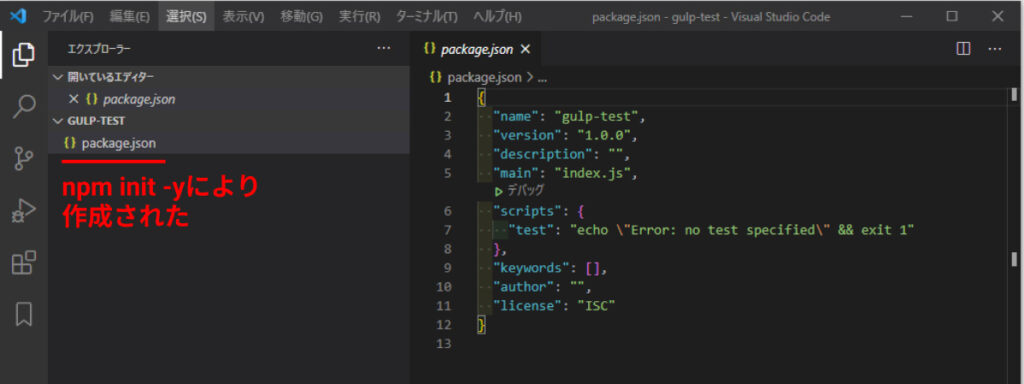Open editor more actions ellipsis

995,49
